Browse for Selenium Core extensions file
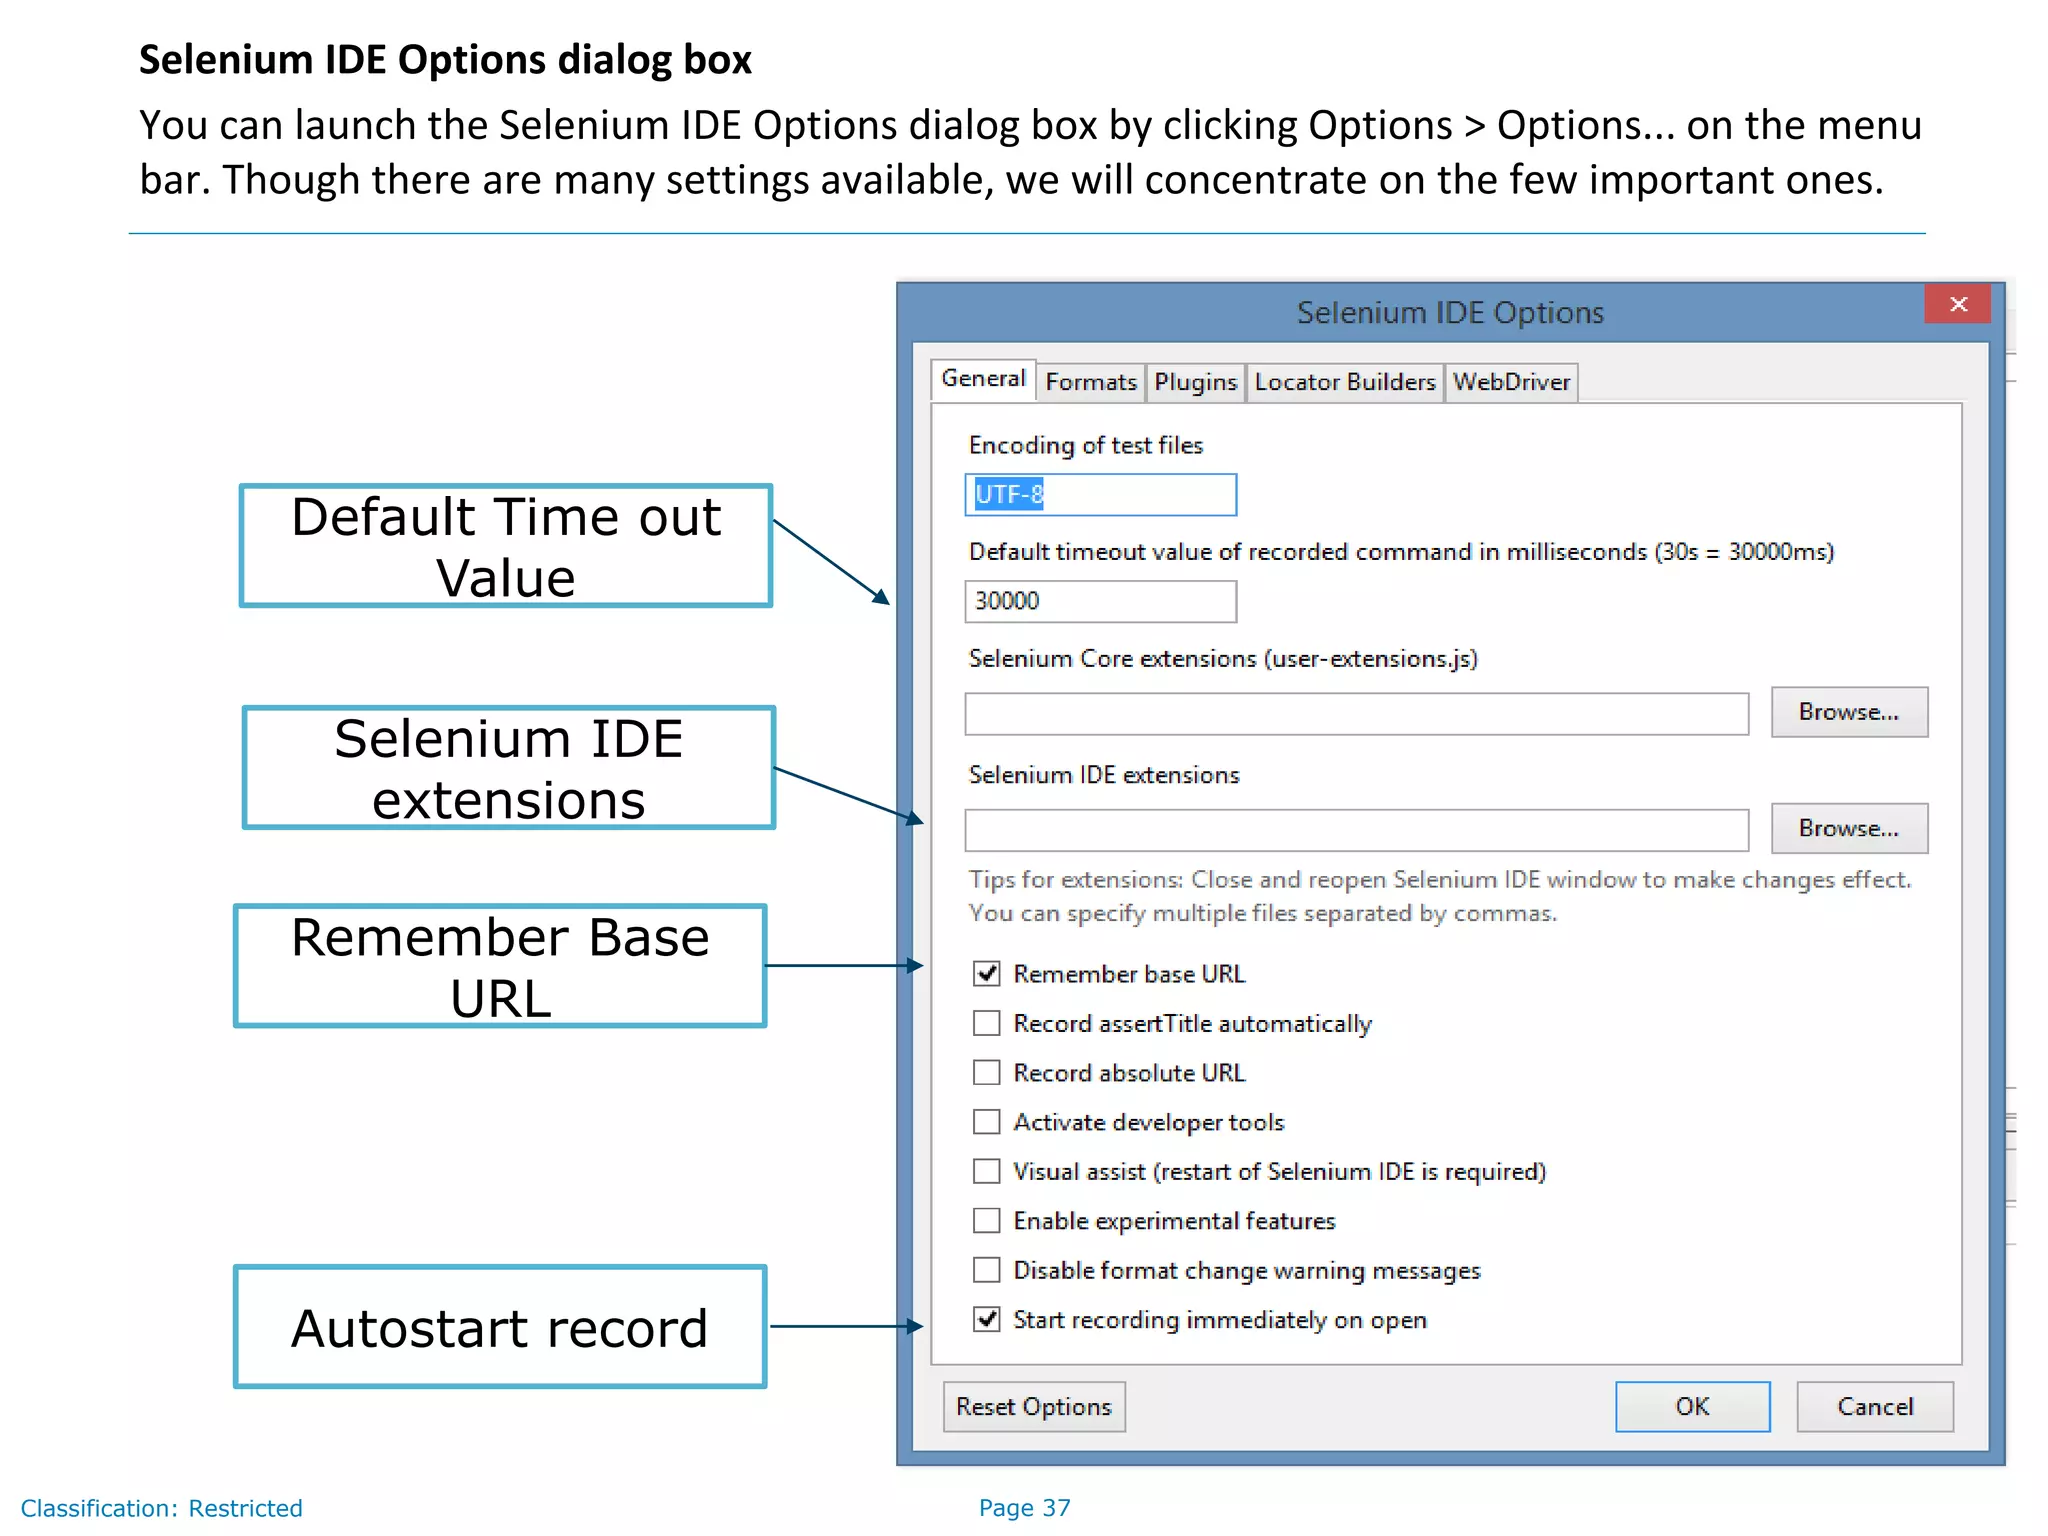2048x1536 pixels. pyautogui.click(x=1848, y=712)
